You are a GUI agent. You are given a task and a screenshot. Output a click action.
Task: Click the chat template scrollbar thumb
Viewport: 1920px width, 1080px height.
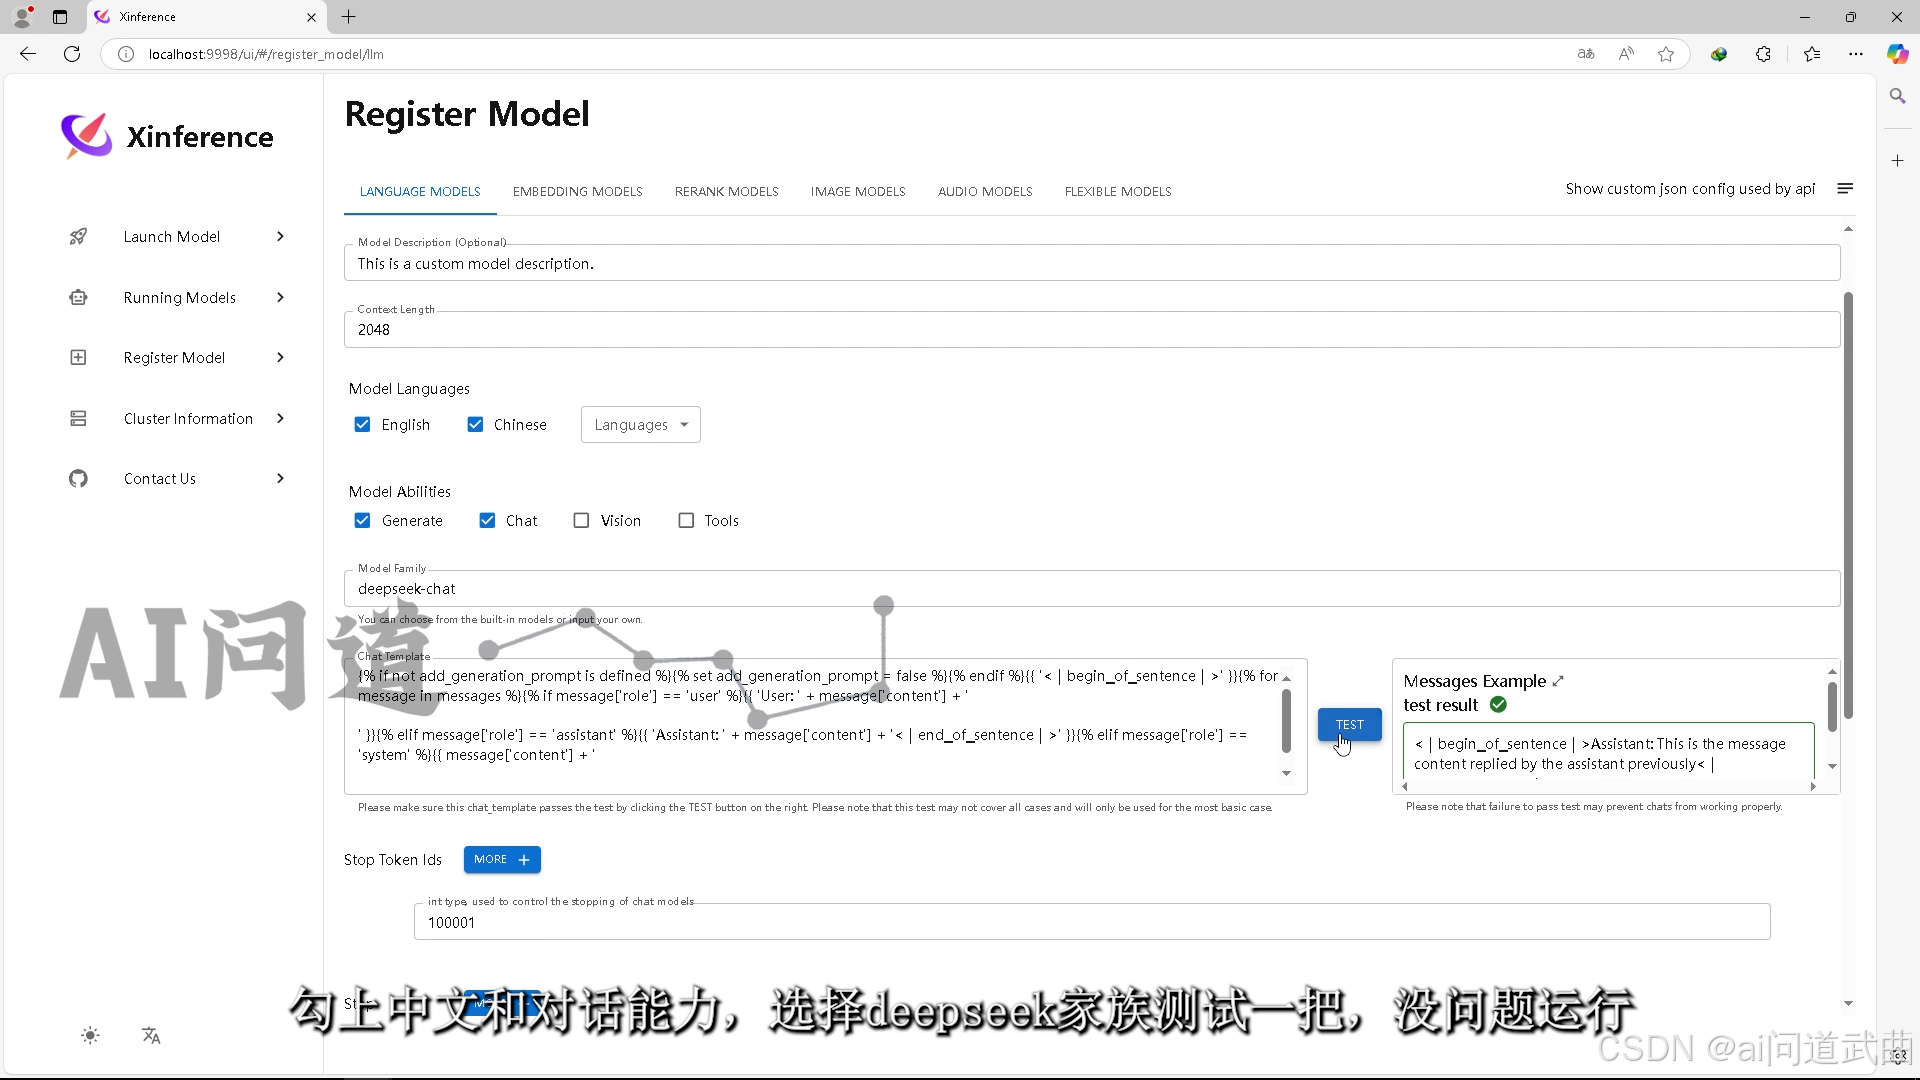click(1286, 720)
